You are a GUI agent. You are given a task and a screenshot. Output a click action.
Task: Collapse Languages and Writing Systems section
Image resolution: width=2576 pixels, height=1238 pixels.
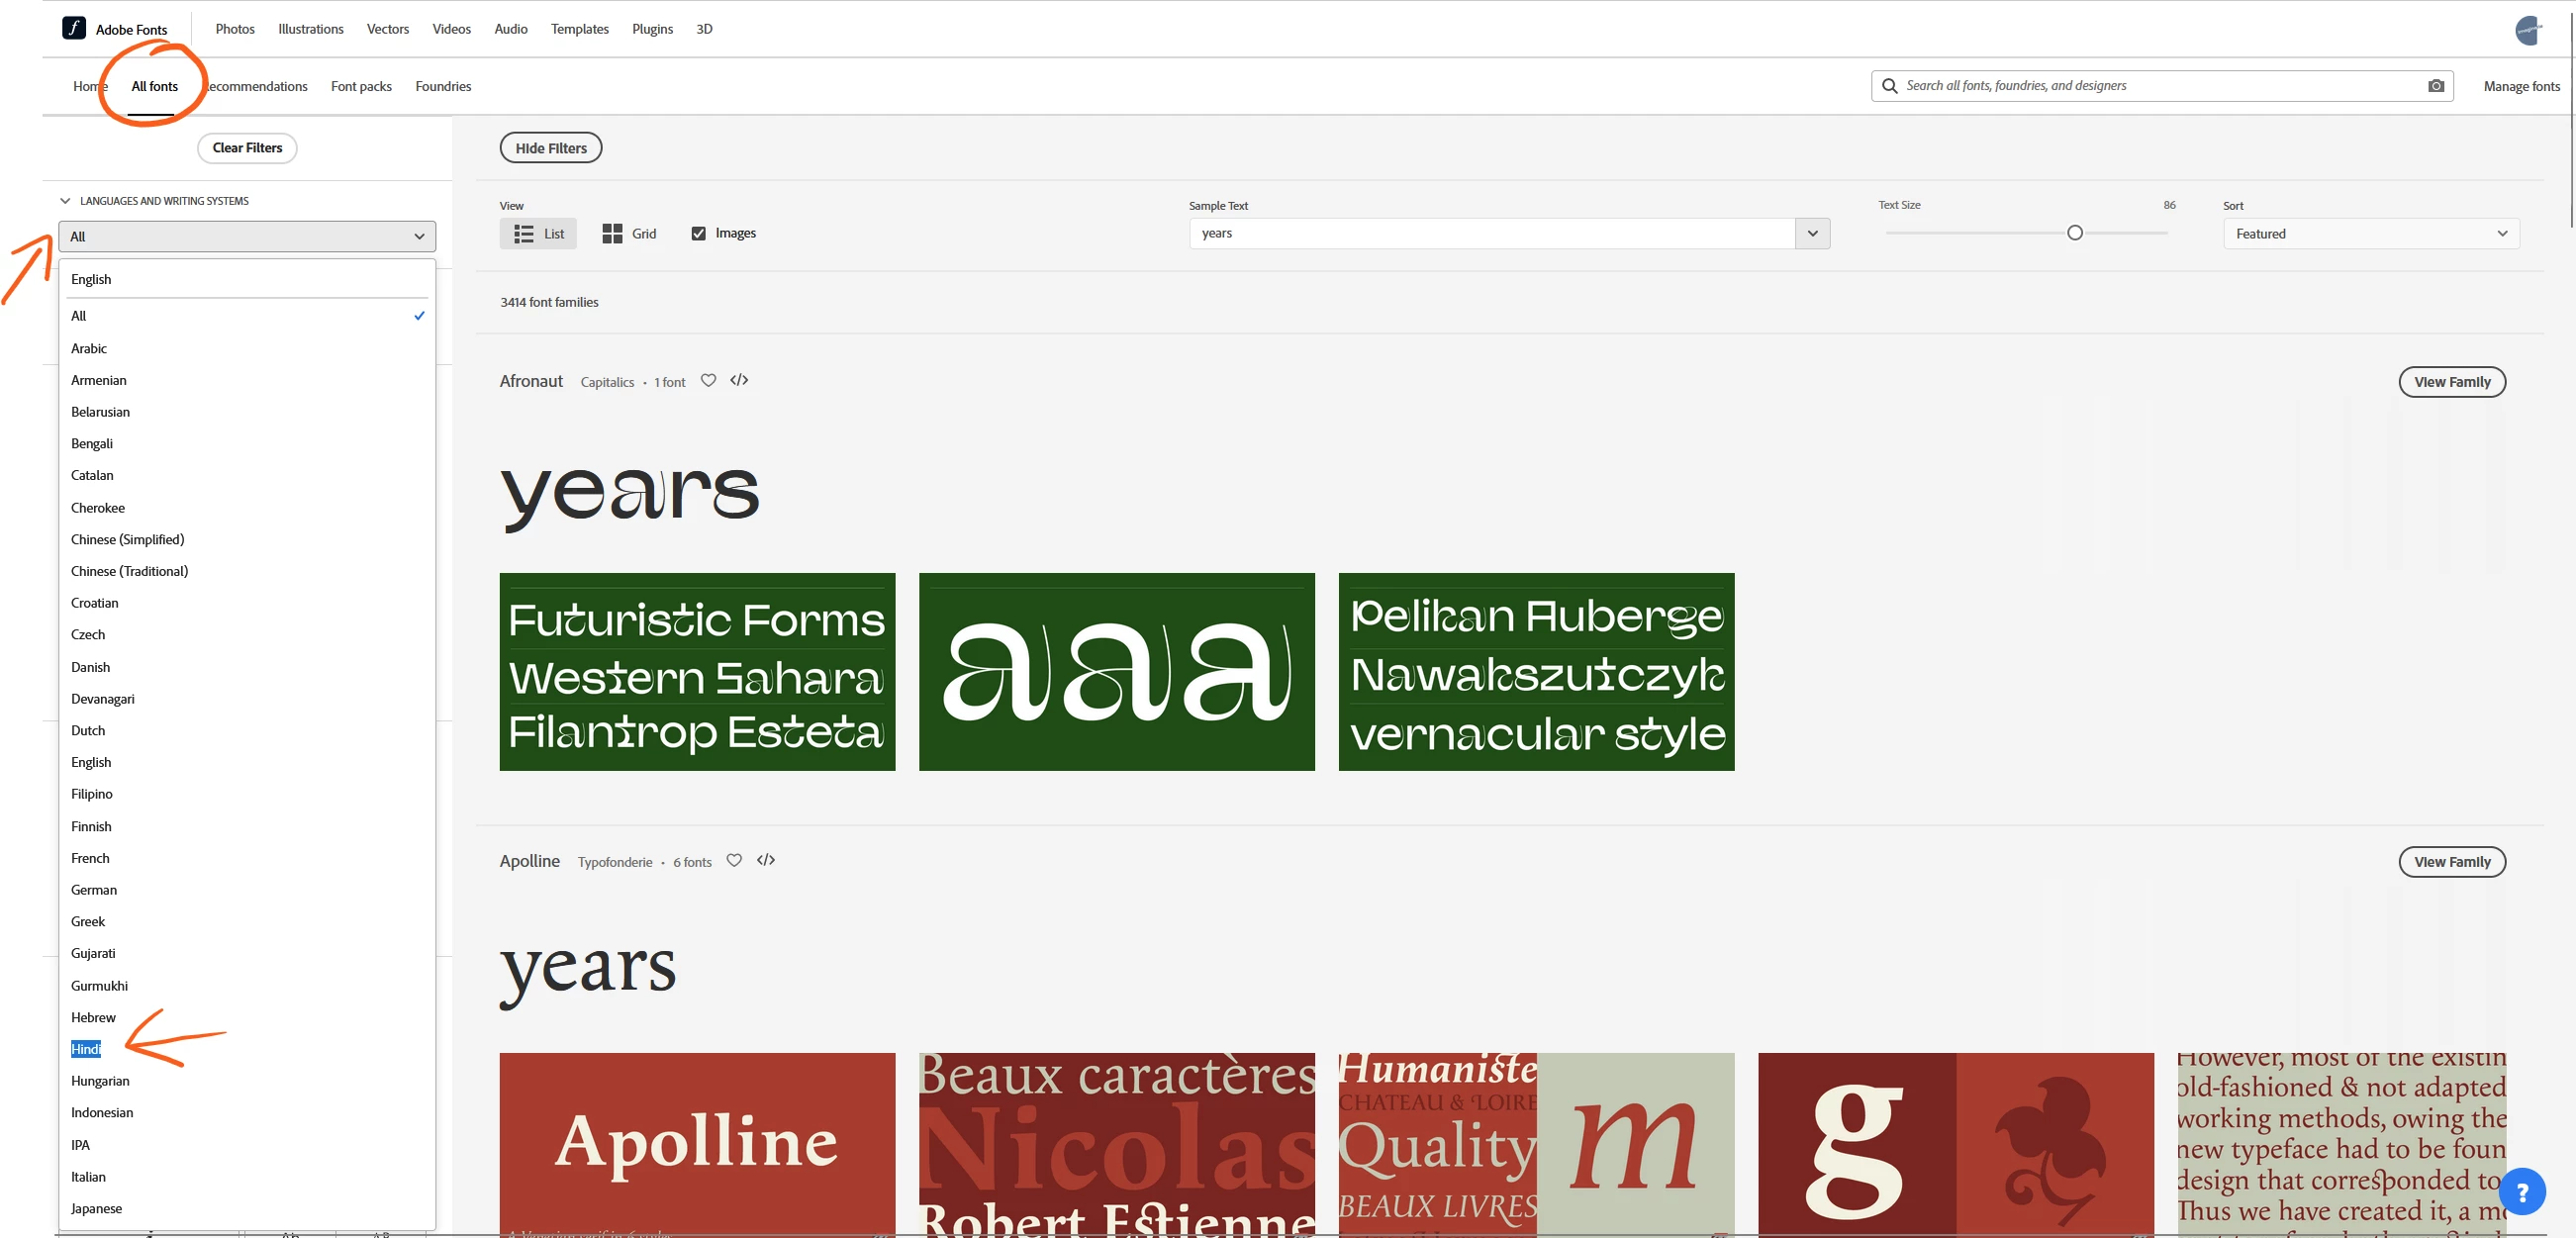(66, 201)
